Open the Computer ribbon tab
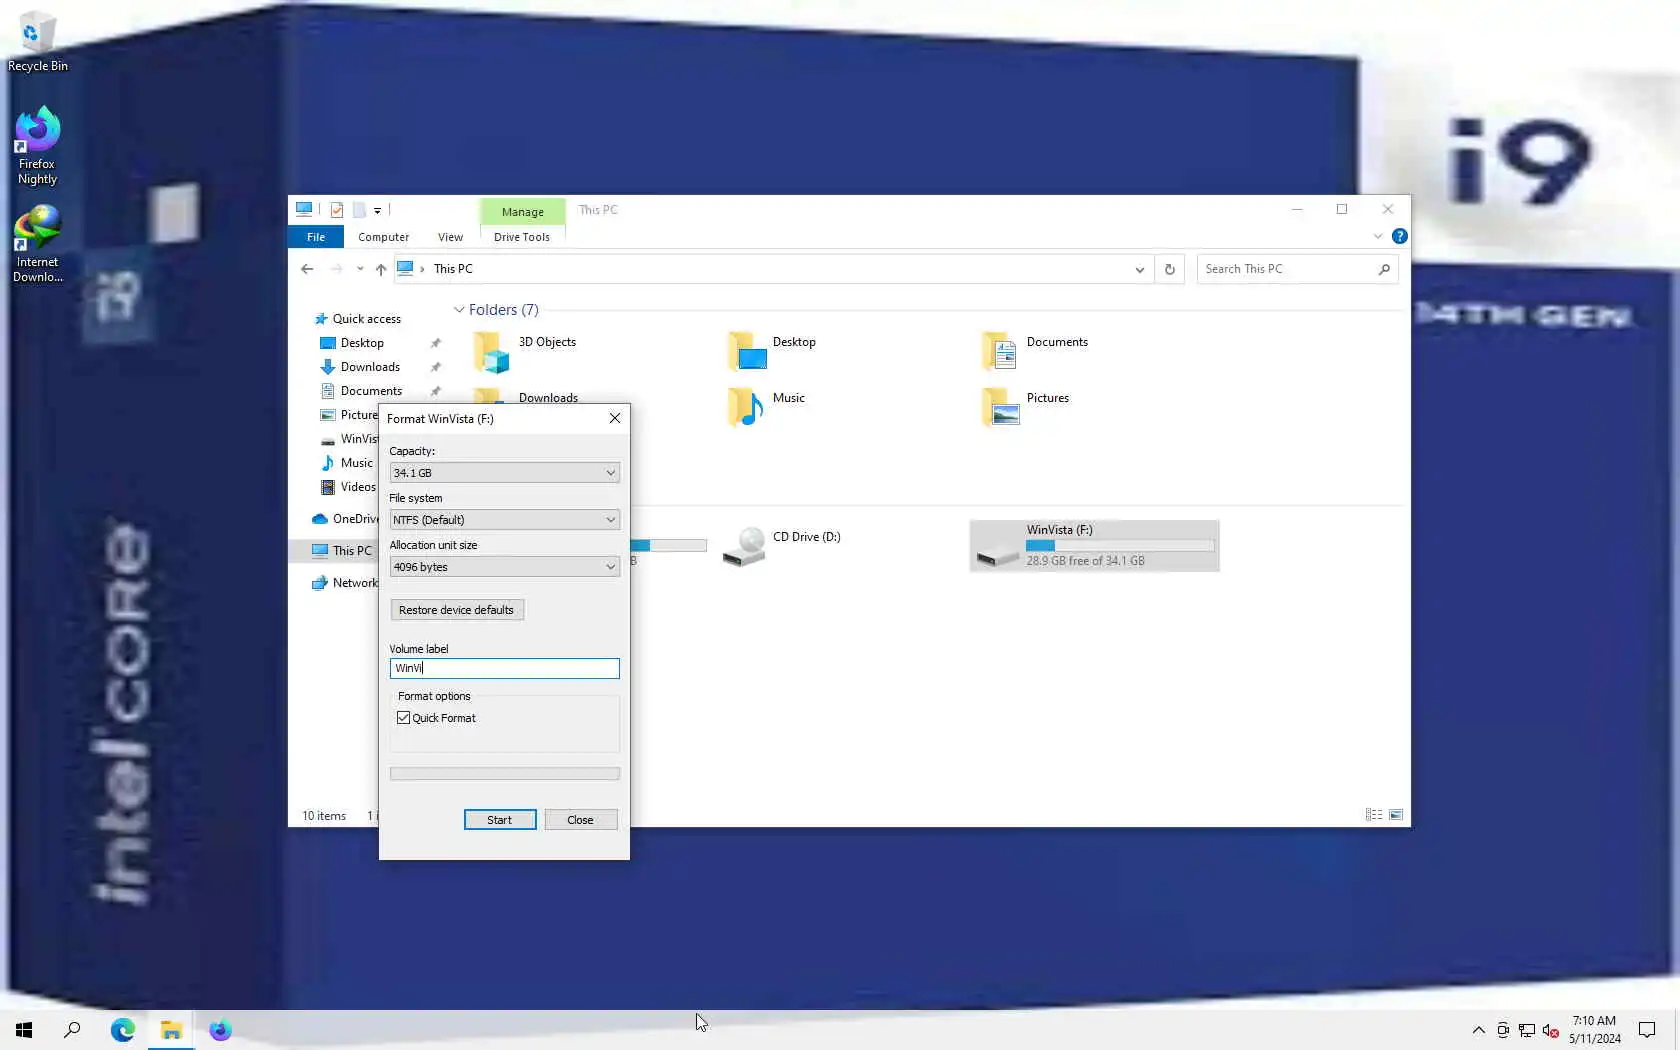Screen dimensions: 1680x1050 [x=384, y=237]
